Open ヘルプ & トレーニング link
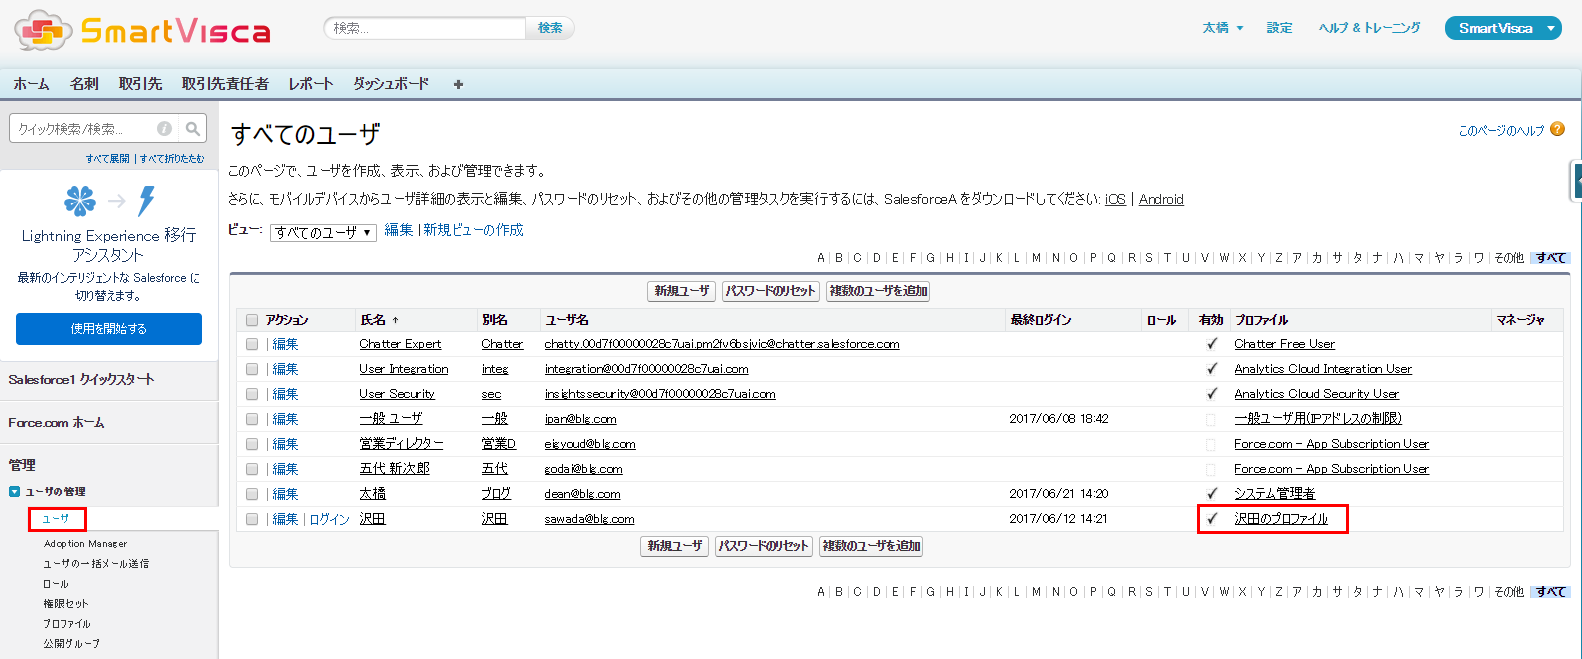Viewport: 1582px width, 659px height. click(1369, 28)
